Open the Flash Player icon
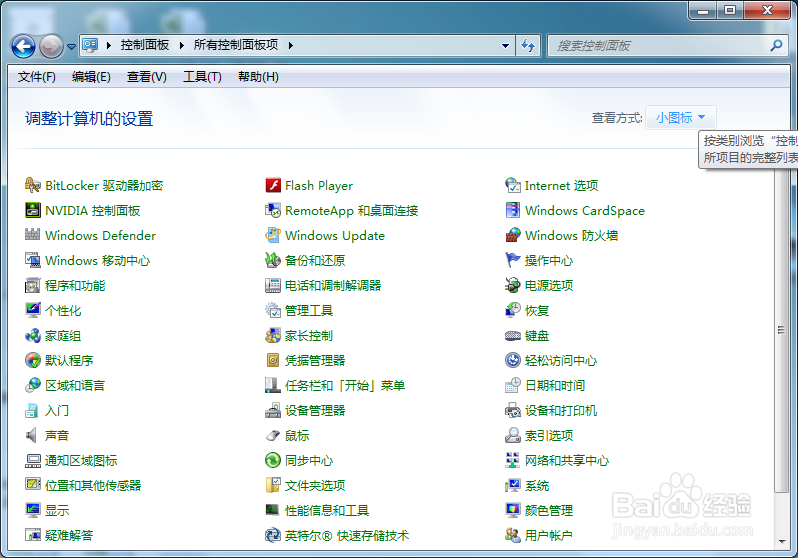This screenshot has width=798, height=558. [273, 185]
